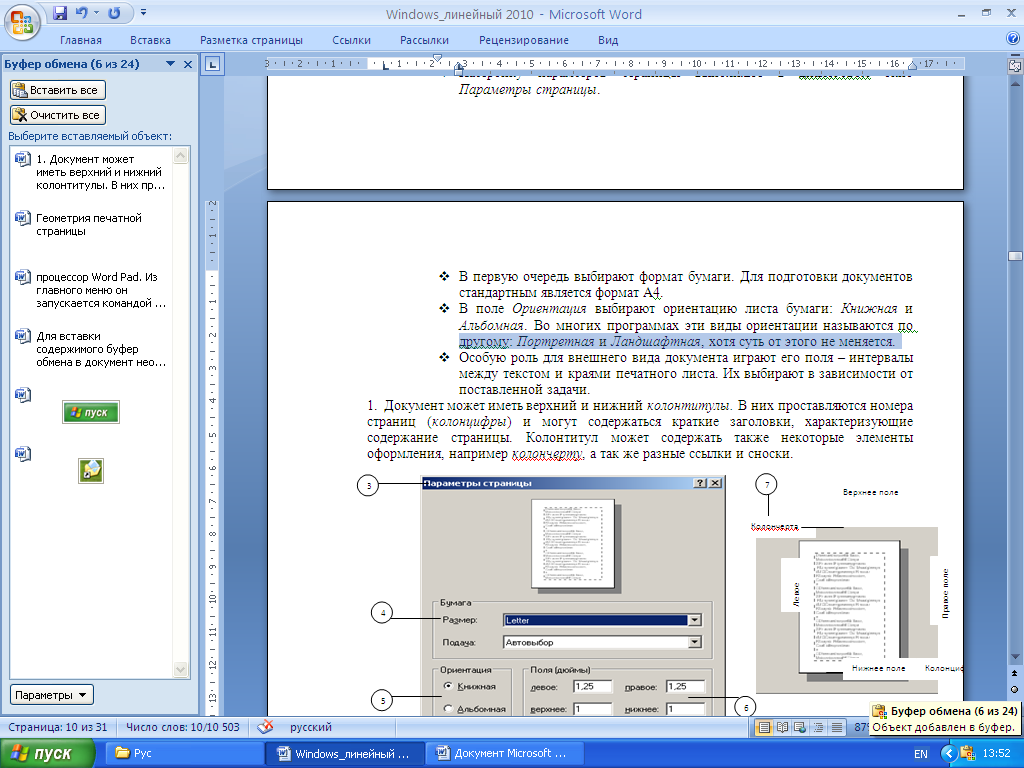This screenshot has width=1024, height=768.
Task: Open the Главная ribbon tab
Action: click(x=81, y=40)
